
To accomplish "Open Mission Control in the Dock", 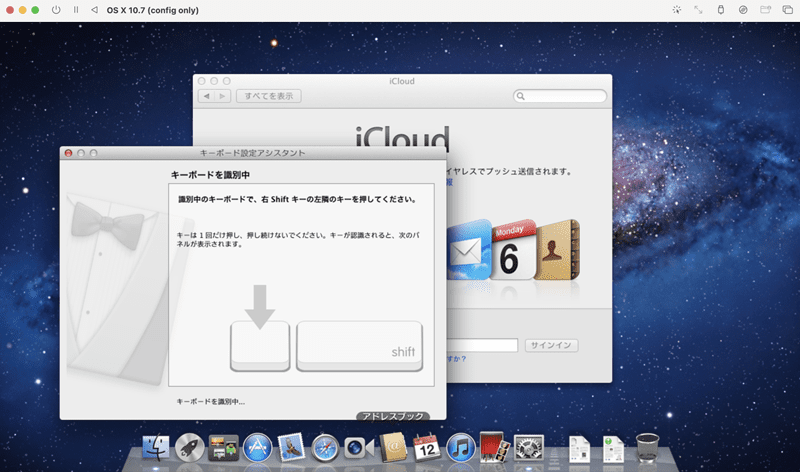I will click(x=223, y=448).
